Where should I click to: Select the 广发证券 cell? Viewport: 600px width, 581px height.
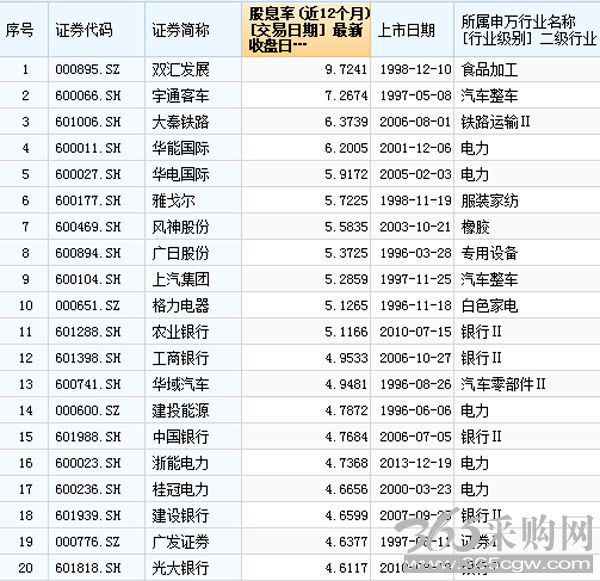point(193,542)
